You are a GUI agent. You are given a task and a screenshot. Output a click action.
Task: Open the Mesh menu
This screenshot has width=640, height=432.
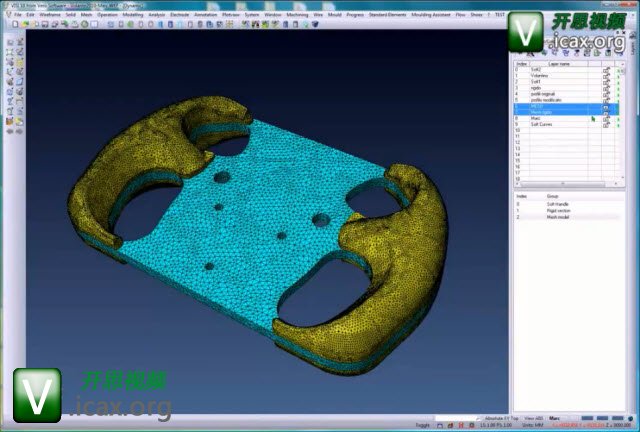tap(87, 15)
